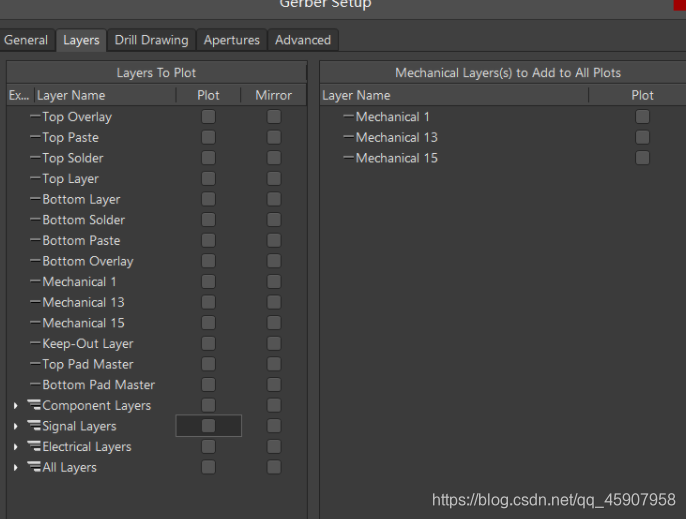This screenshot has width=686, height=519.
Task: Expand the Component Layers group
Action: pos(16,406)
